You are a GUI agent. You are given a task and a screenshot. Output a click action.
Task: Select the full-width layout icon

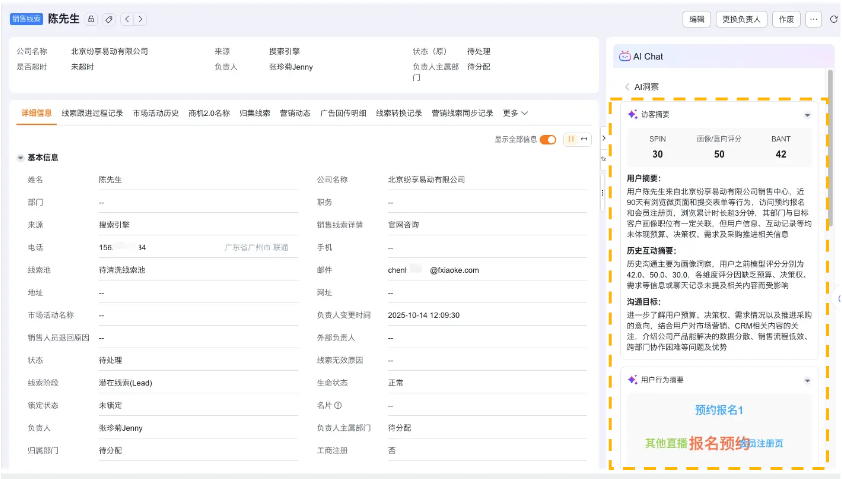(x=584, y=139)
